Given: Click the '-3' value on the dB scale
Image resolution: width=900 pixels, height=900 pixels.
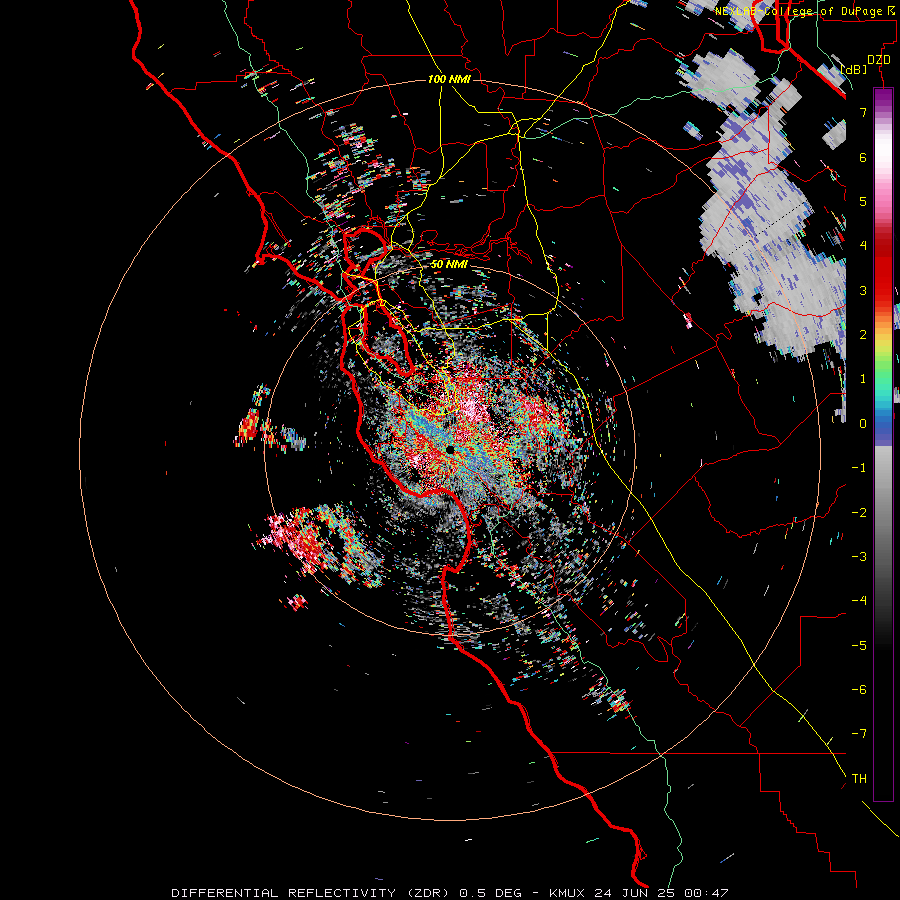Looking at the screenshot, I should (859, 557).
